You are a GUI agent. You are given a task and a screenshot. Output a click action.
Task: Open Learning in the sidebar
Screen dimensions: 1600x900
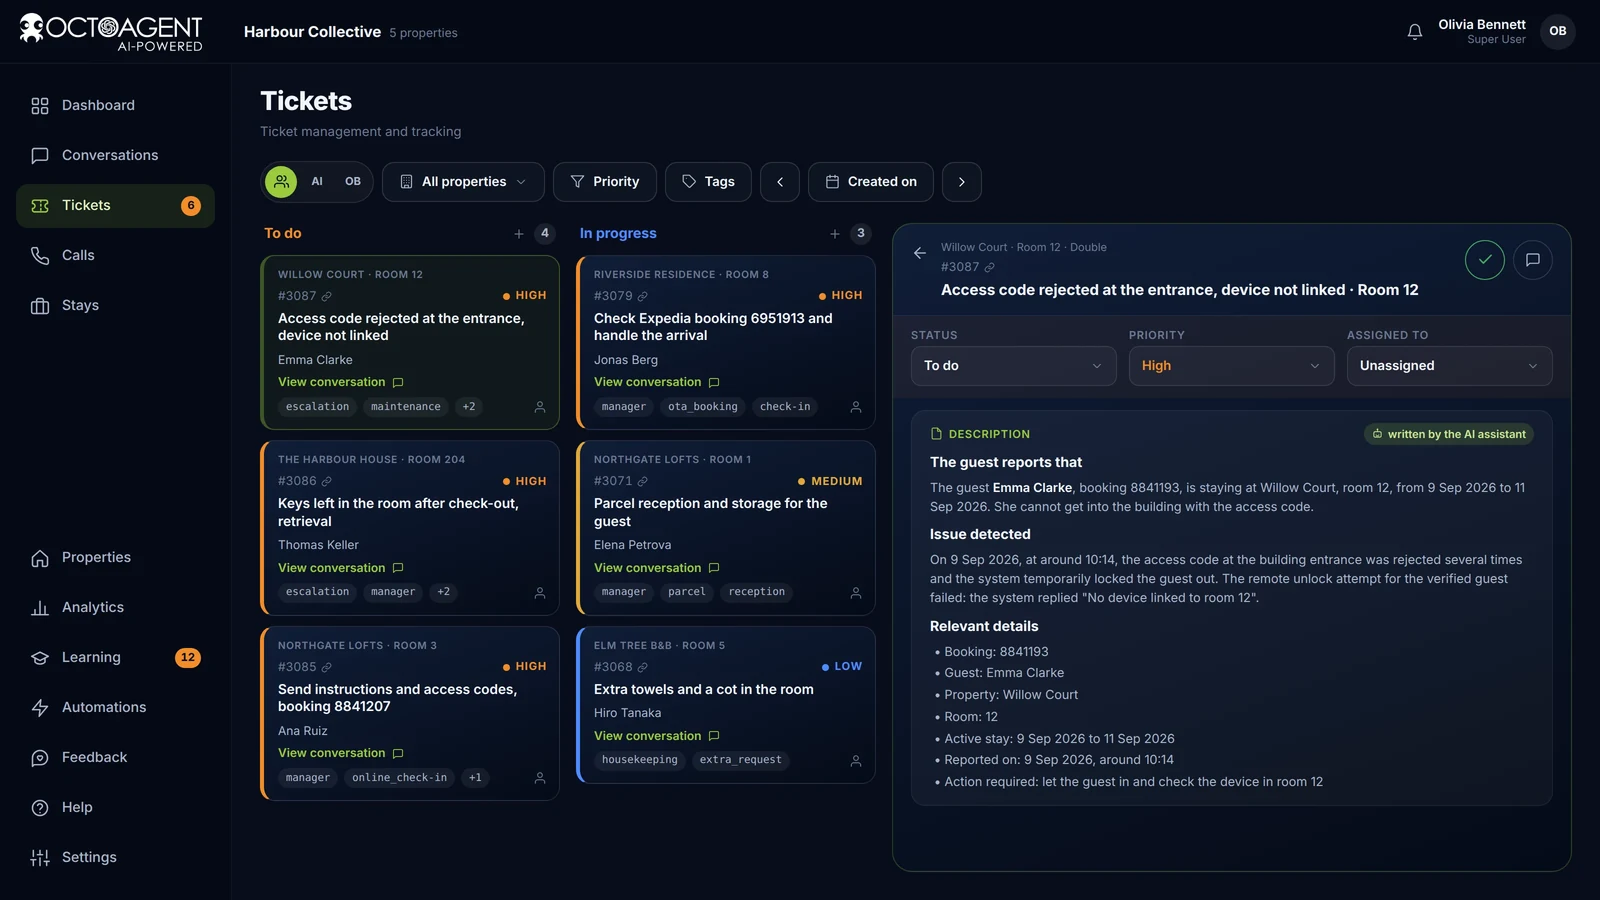point(115,658)
